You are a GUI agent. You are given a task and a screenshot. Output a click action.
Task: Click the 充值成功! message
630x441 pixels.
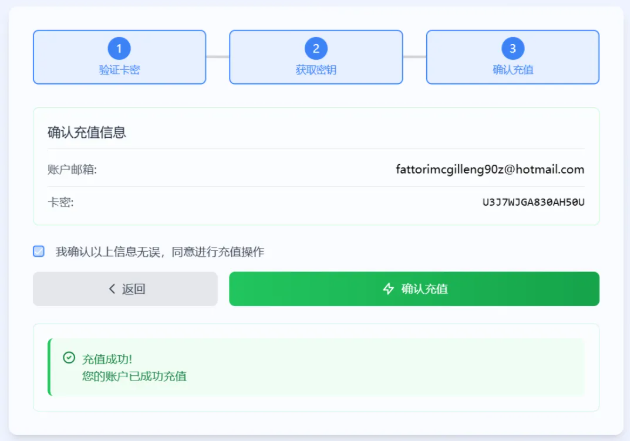coord(107,359)
